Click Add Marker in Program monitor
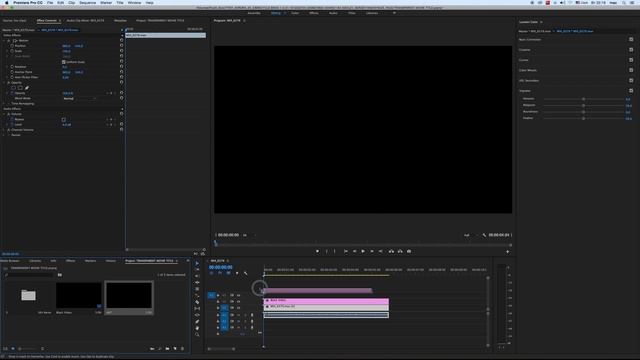This screenshot has height=360, width=640. (x=318, y=251)
